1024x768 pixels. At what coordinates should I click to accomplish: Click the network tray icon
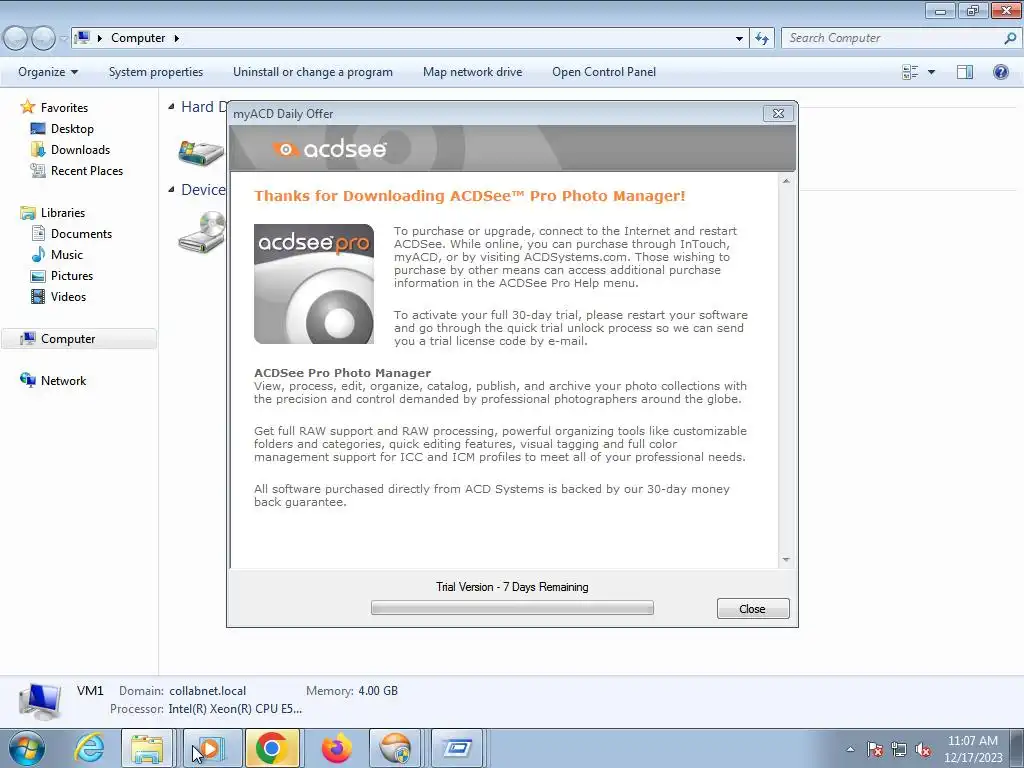point(899,749)
